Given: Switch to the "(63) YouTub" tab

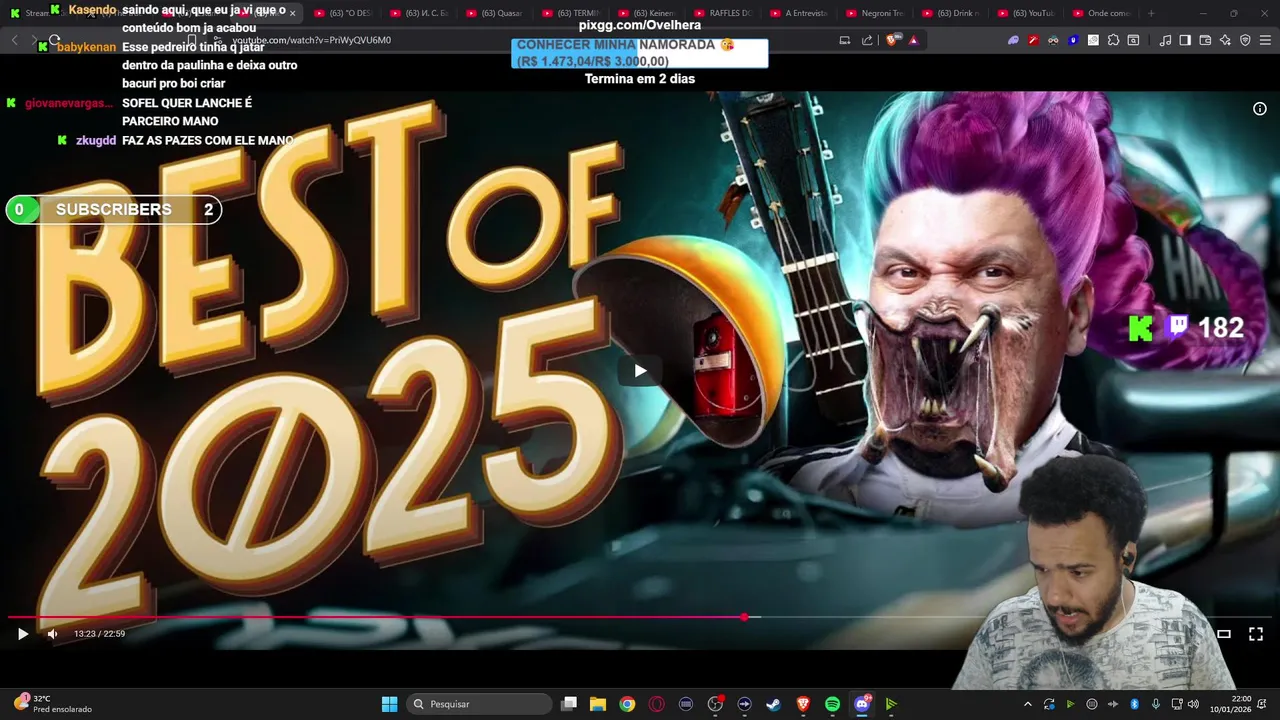Looking at the screenshot, I should pos(1026,13).
